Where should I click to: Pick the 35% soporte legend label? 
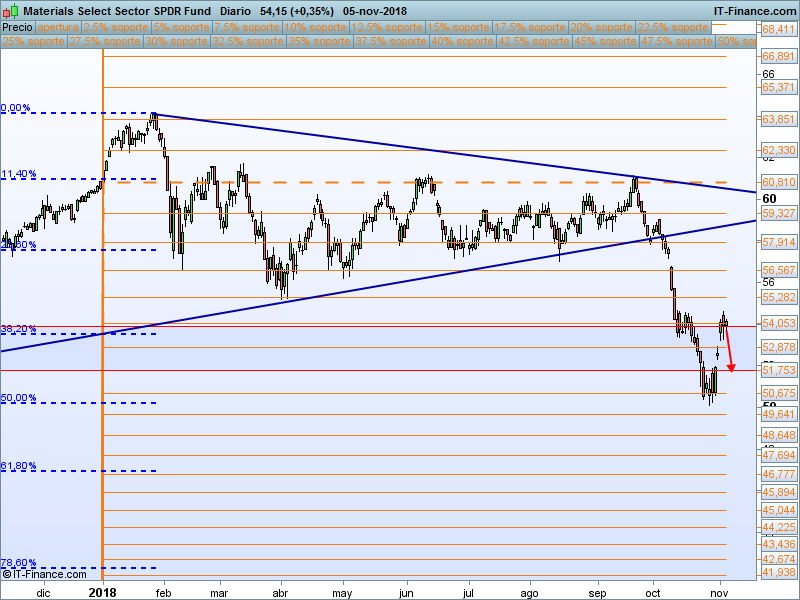(x=319, y=41)
